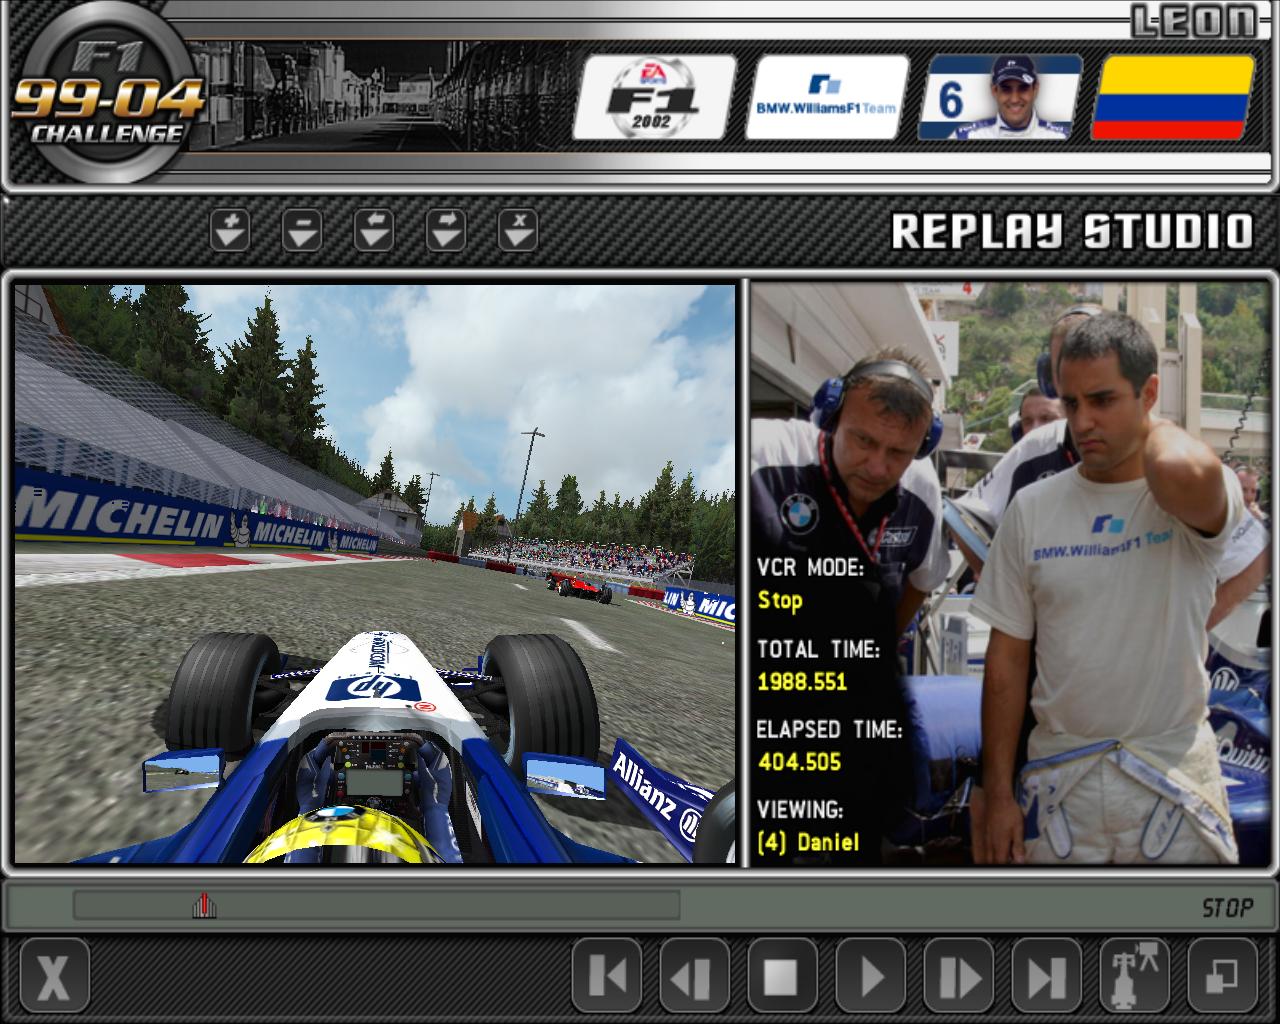Image resolution: width=1280 pixels, height=1024 pixels.
Task: Click inside the replay progress bar
Action: 376,906
